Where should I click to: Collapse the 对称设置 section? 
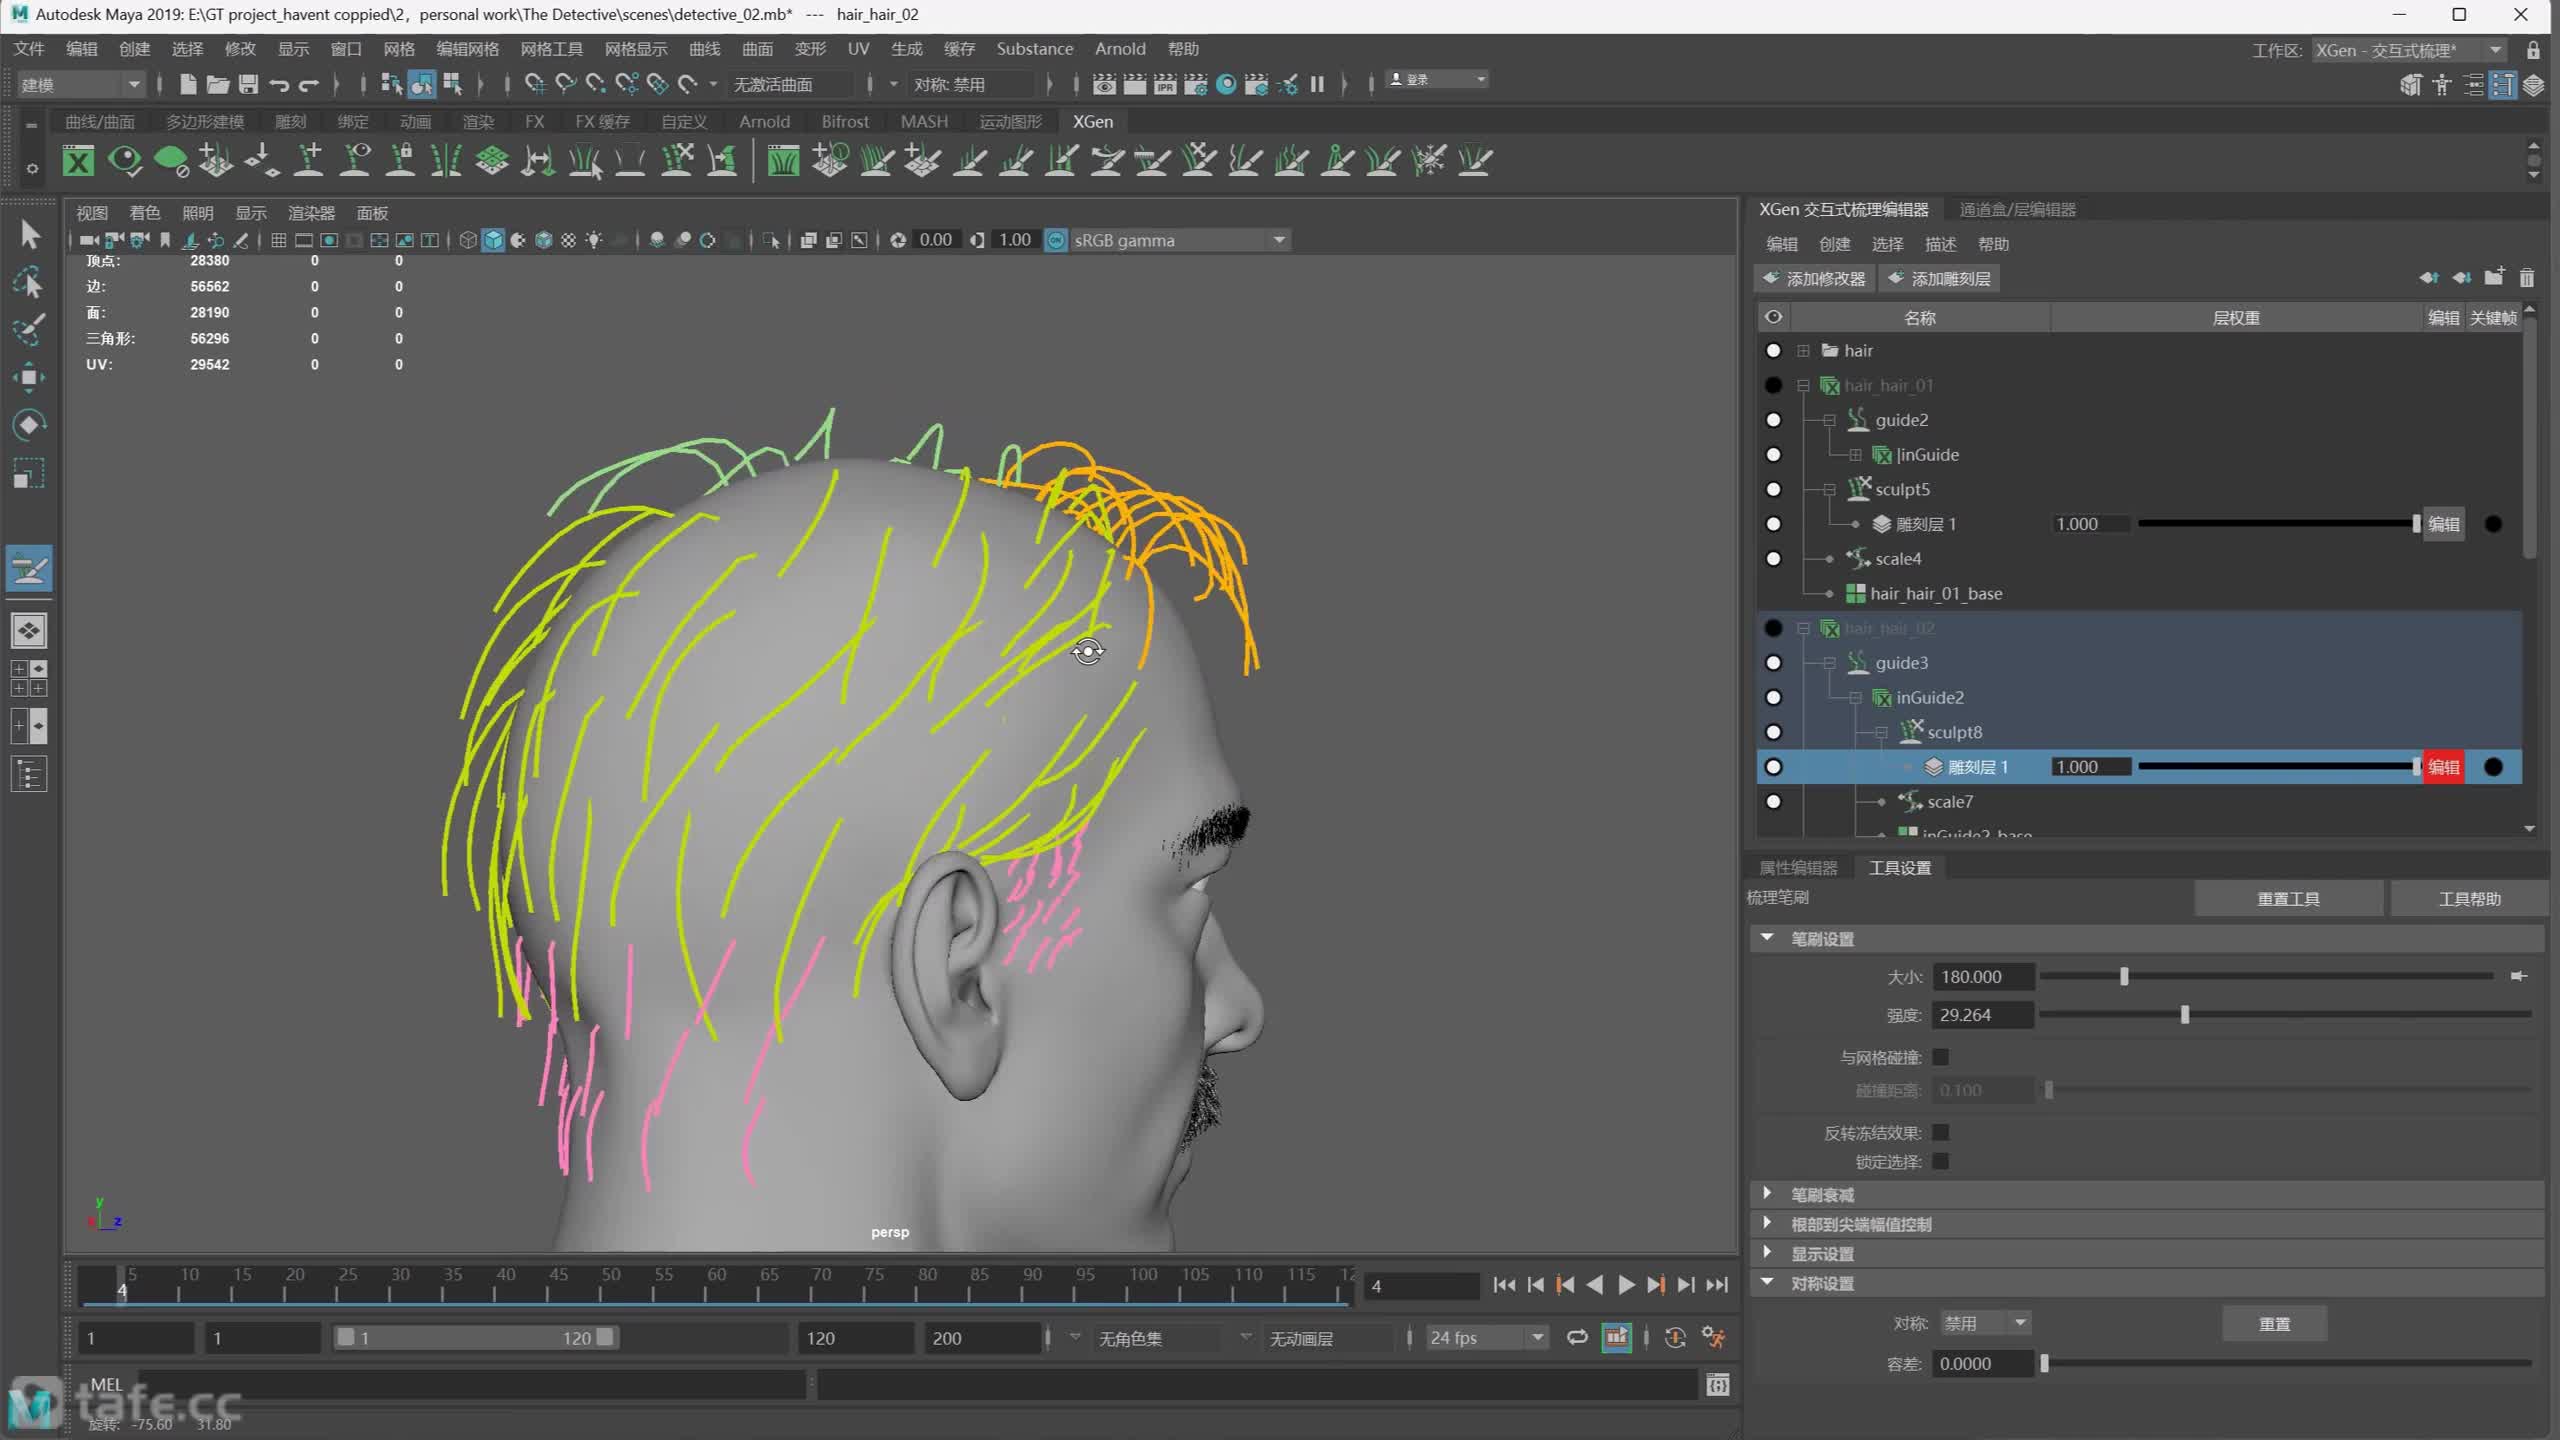(x=1767, y=1282)
